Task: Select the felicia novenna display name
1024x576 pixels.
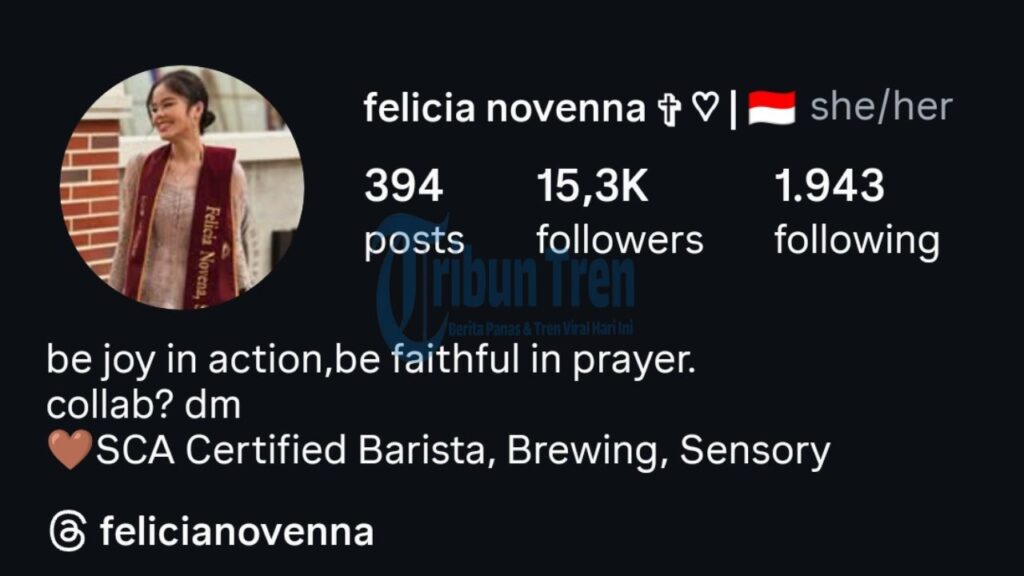Action: tap(504, 108)
